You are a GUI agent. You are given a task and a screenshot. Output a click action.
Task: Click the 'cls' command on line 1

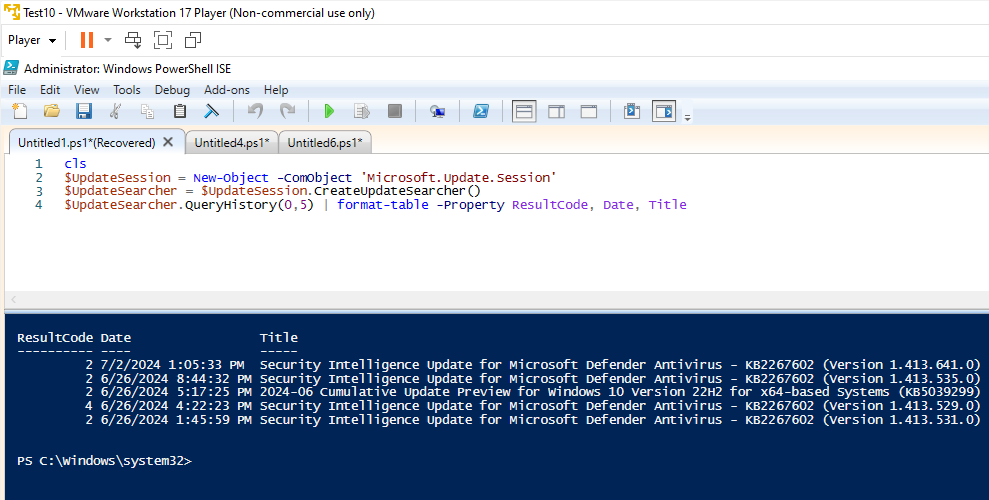(75, 164)
